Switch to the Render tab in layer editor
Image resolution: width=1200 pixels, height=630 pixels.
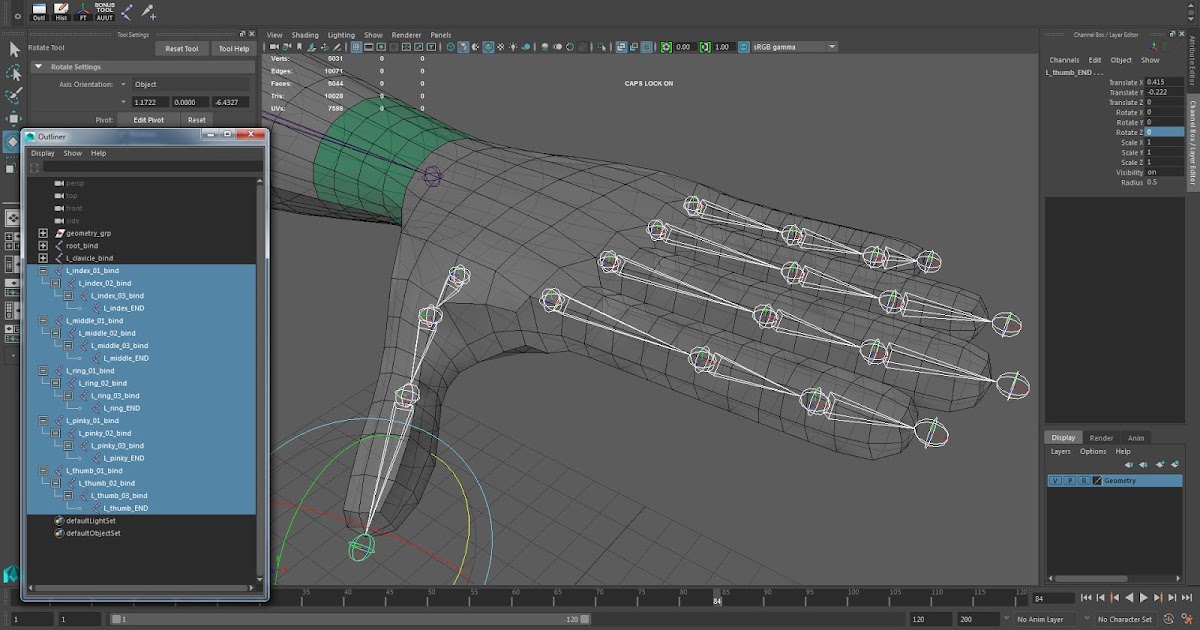point(1101,438)
